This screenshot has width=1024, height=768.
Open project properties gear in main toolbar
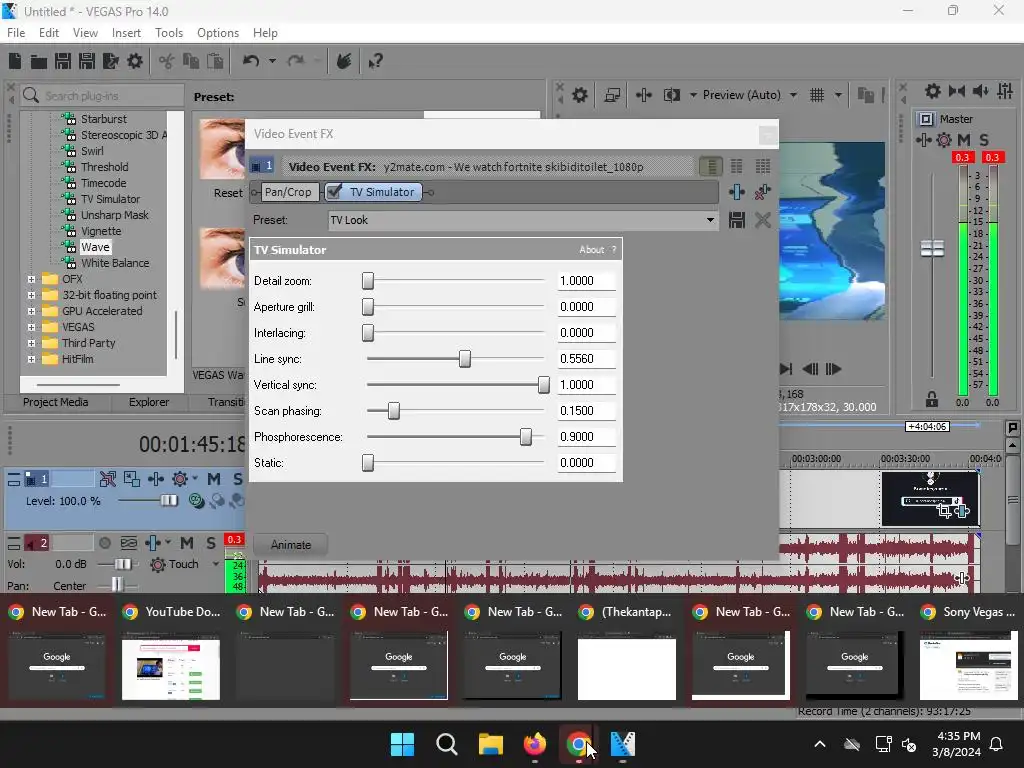(135, 61)
